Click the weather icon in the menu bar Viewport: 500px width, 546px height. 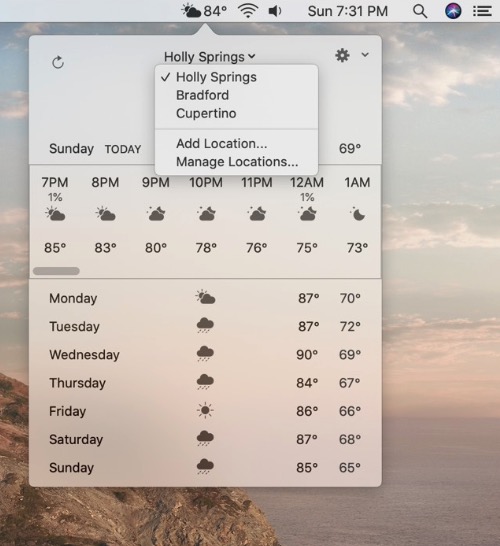pyautogui.click(x=191, y=11)
